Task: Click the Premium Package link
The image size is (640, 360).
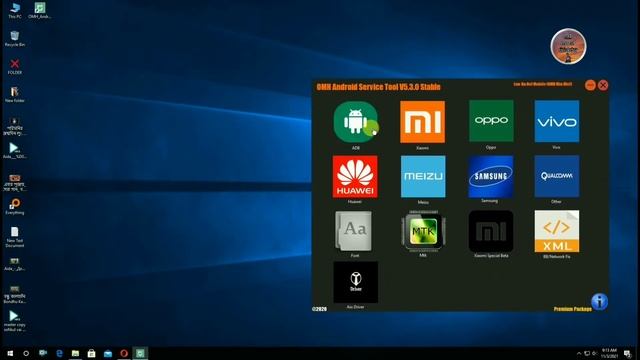Action: pyautogui.click(x=572, y=309)
